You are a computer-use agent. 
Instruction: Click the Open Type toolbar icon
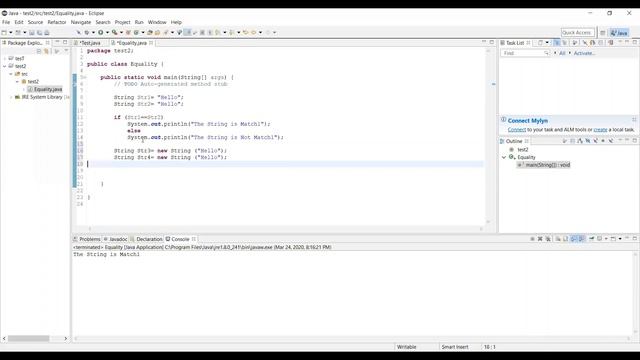pos(150,32)
